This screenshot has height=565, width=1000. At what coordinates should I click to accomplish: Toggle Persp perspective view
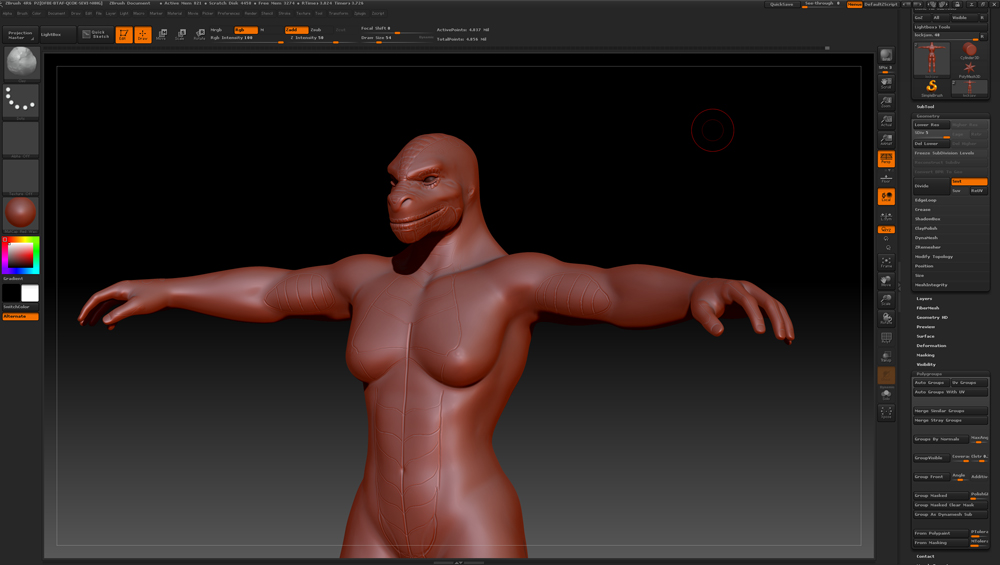(x=886, y=159)
